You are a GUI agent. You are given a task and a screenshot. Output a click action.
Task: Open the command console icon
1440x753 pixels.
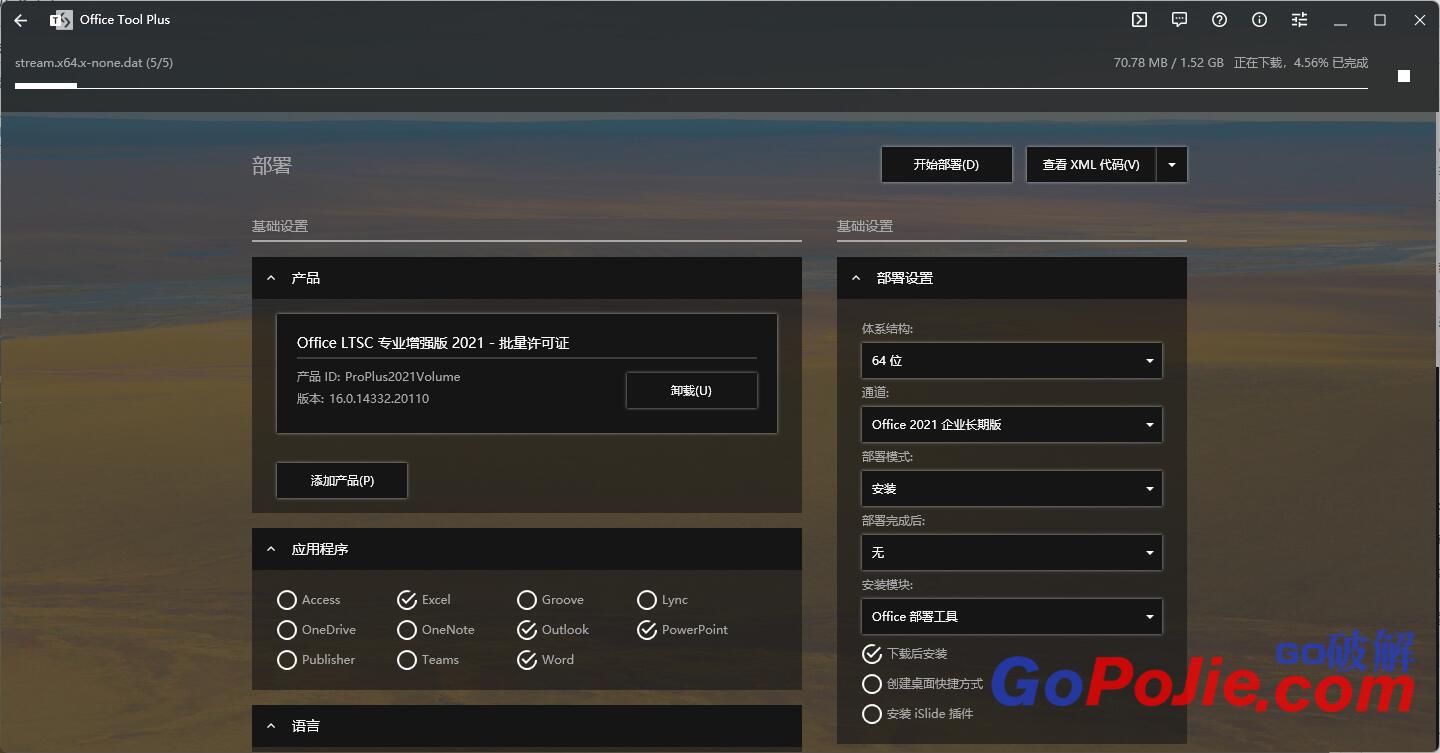pyautogui.click(x=1139, y=20)
